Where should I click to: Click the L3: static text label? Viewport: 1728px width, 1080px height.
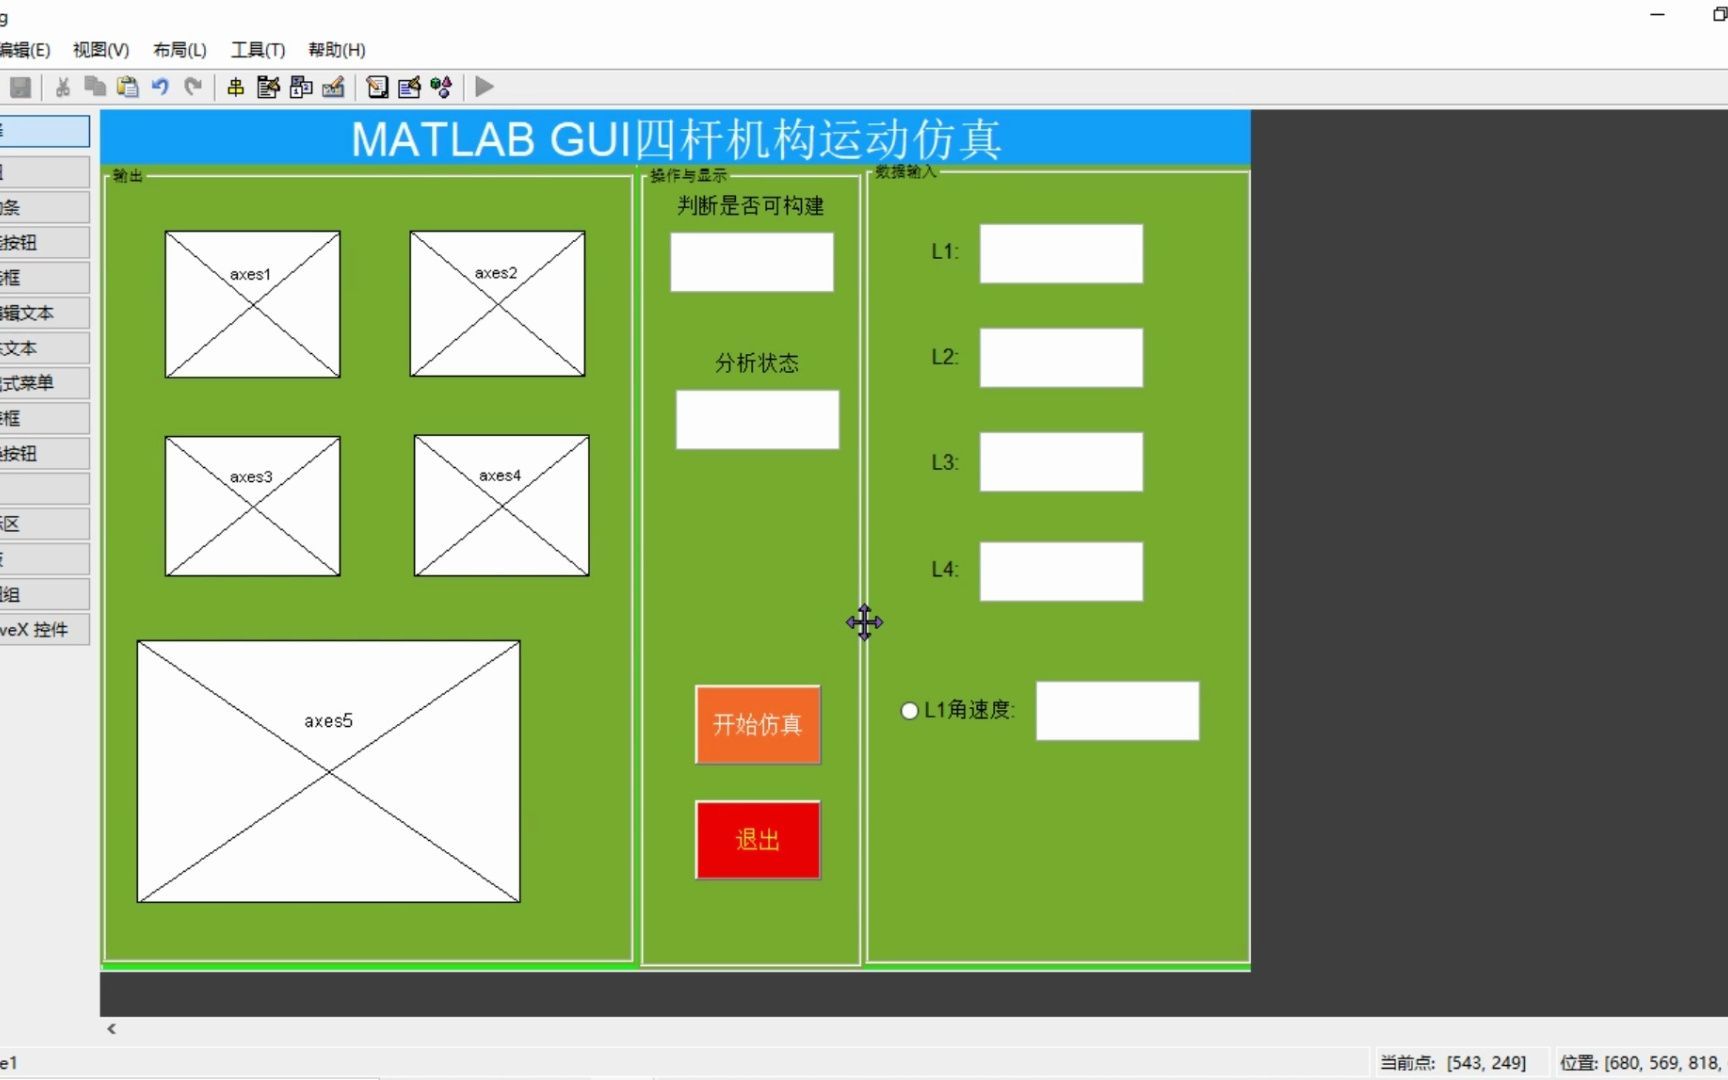[945, 462]
